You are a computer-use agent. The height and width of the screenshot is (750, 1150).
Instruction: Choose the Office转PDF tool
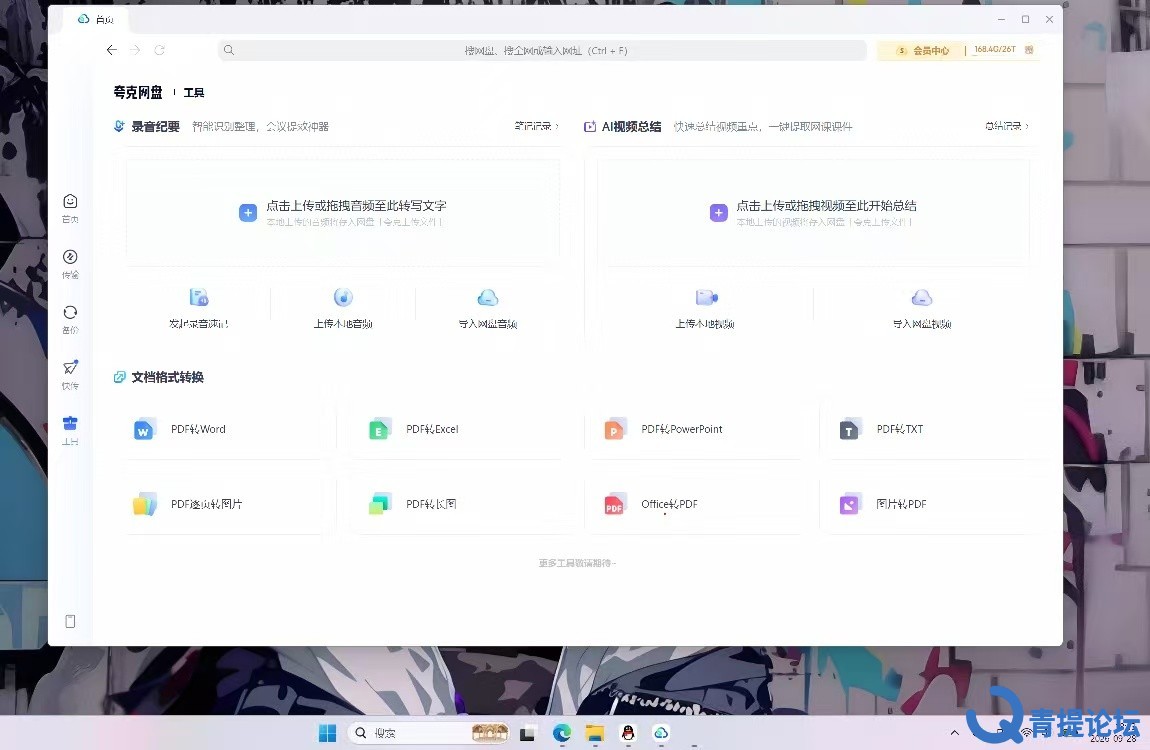click(695, 504)
